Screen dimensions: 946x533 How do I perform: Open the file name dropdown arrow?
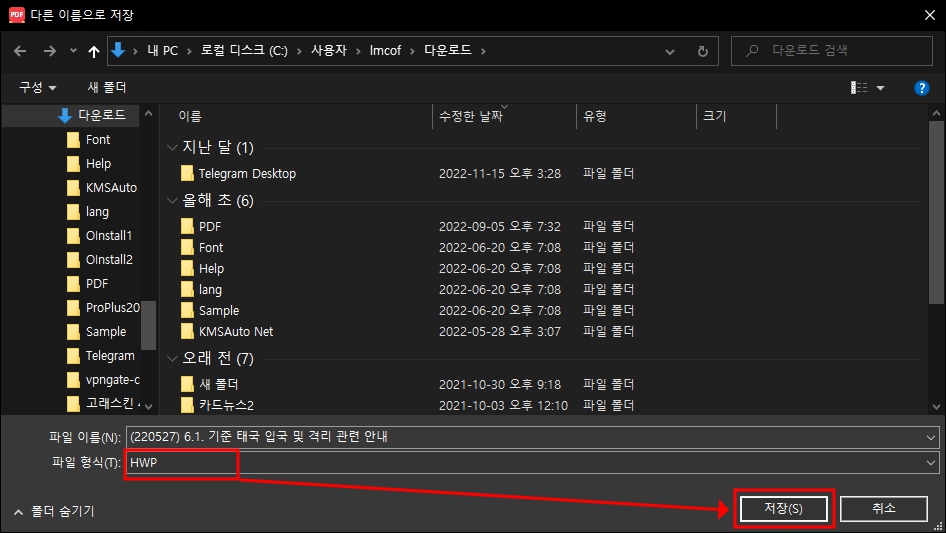[x=931, y=438]
